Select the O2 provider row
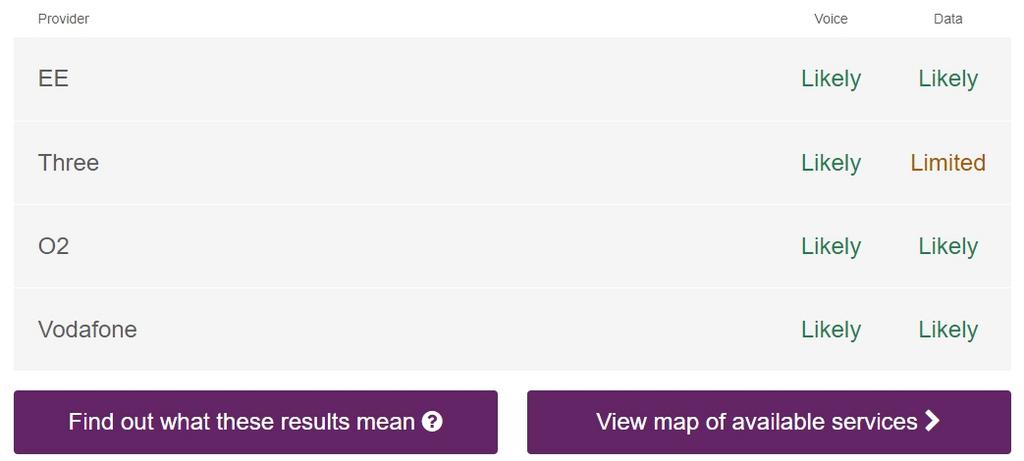The width and height of the screenshot is (1024, 461). click(x=512, y=246)
